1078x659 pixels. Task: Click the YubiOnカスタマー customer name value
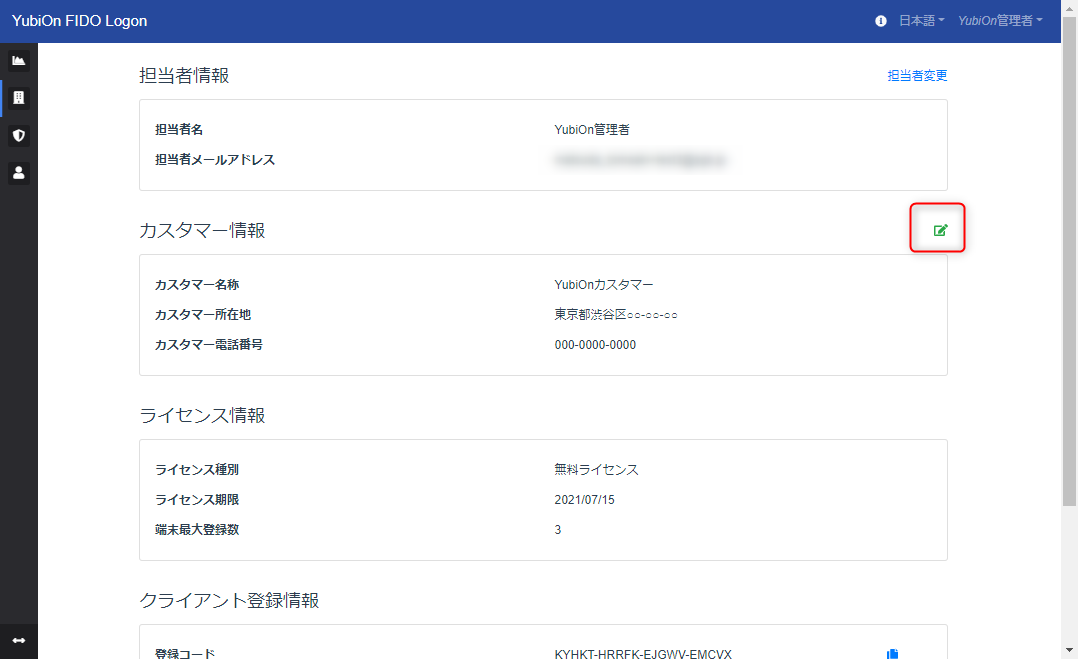click(x=604, y=284)
